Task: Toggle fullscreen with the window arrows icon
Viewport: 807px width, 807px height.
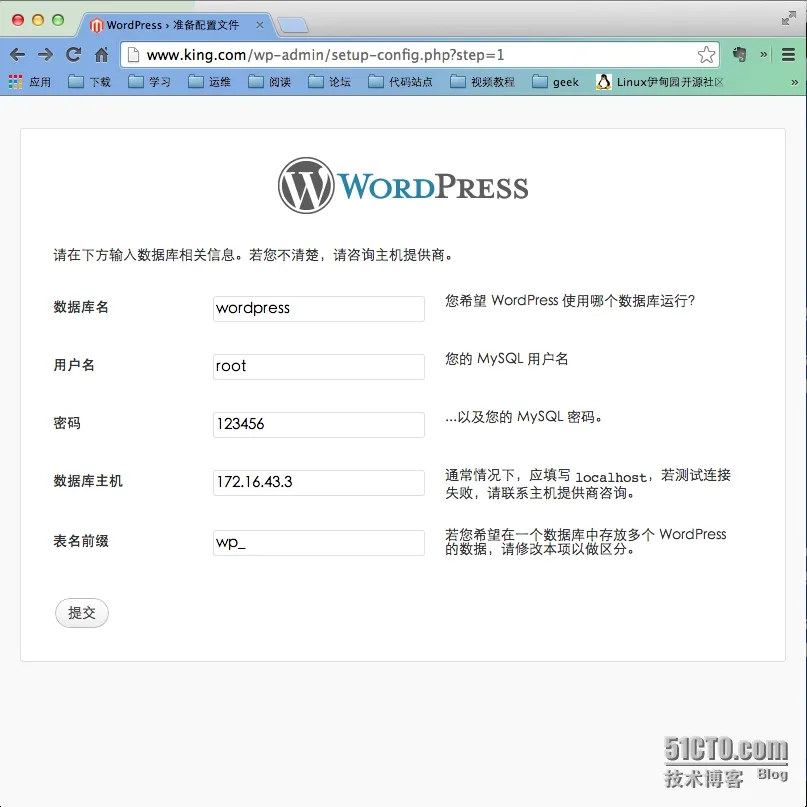Action: [x=788, y=19]
